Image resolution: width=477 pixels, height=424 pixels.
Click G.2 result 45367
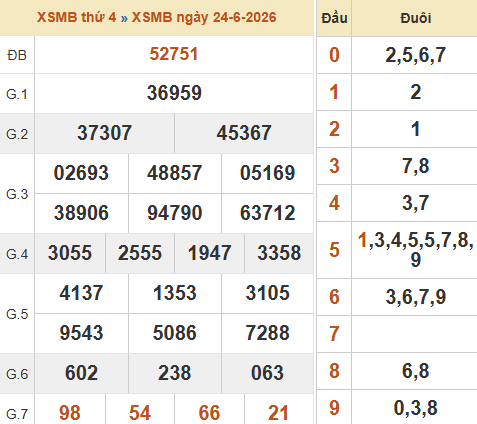click(x=244, y=133)
